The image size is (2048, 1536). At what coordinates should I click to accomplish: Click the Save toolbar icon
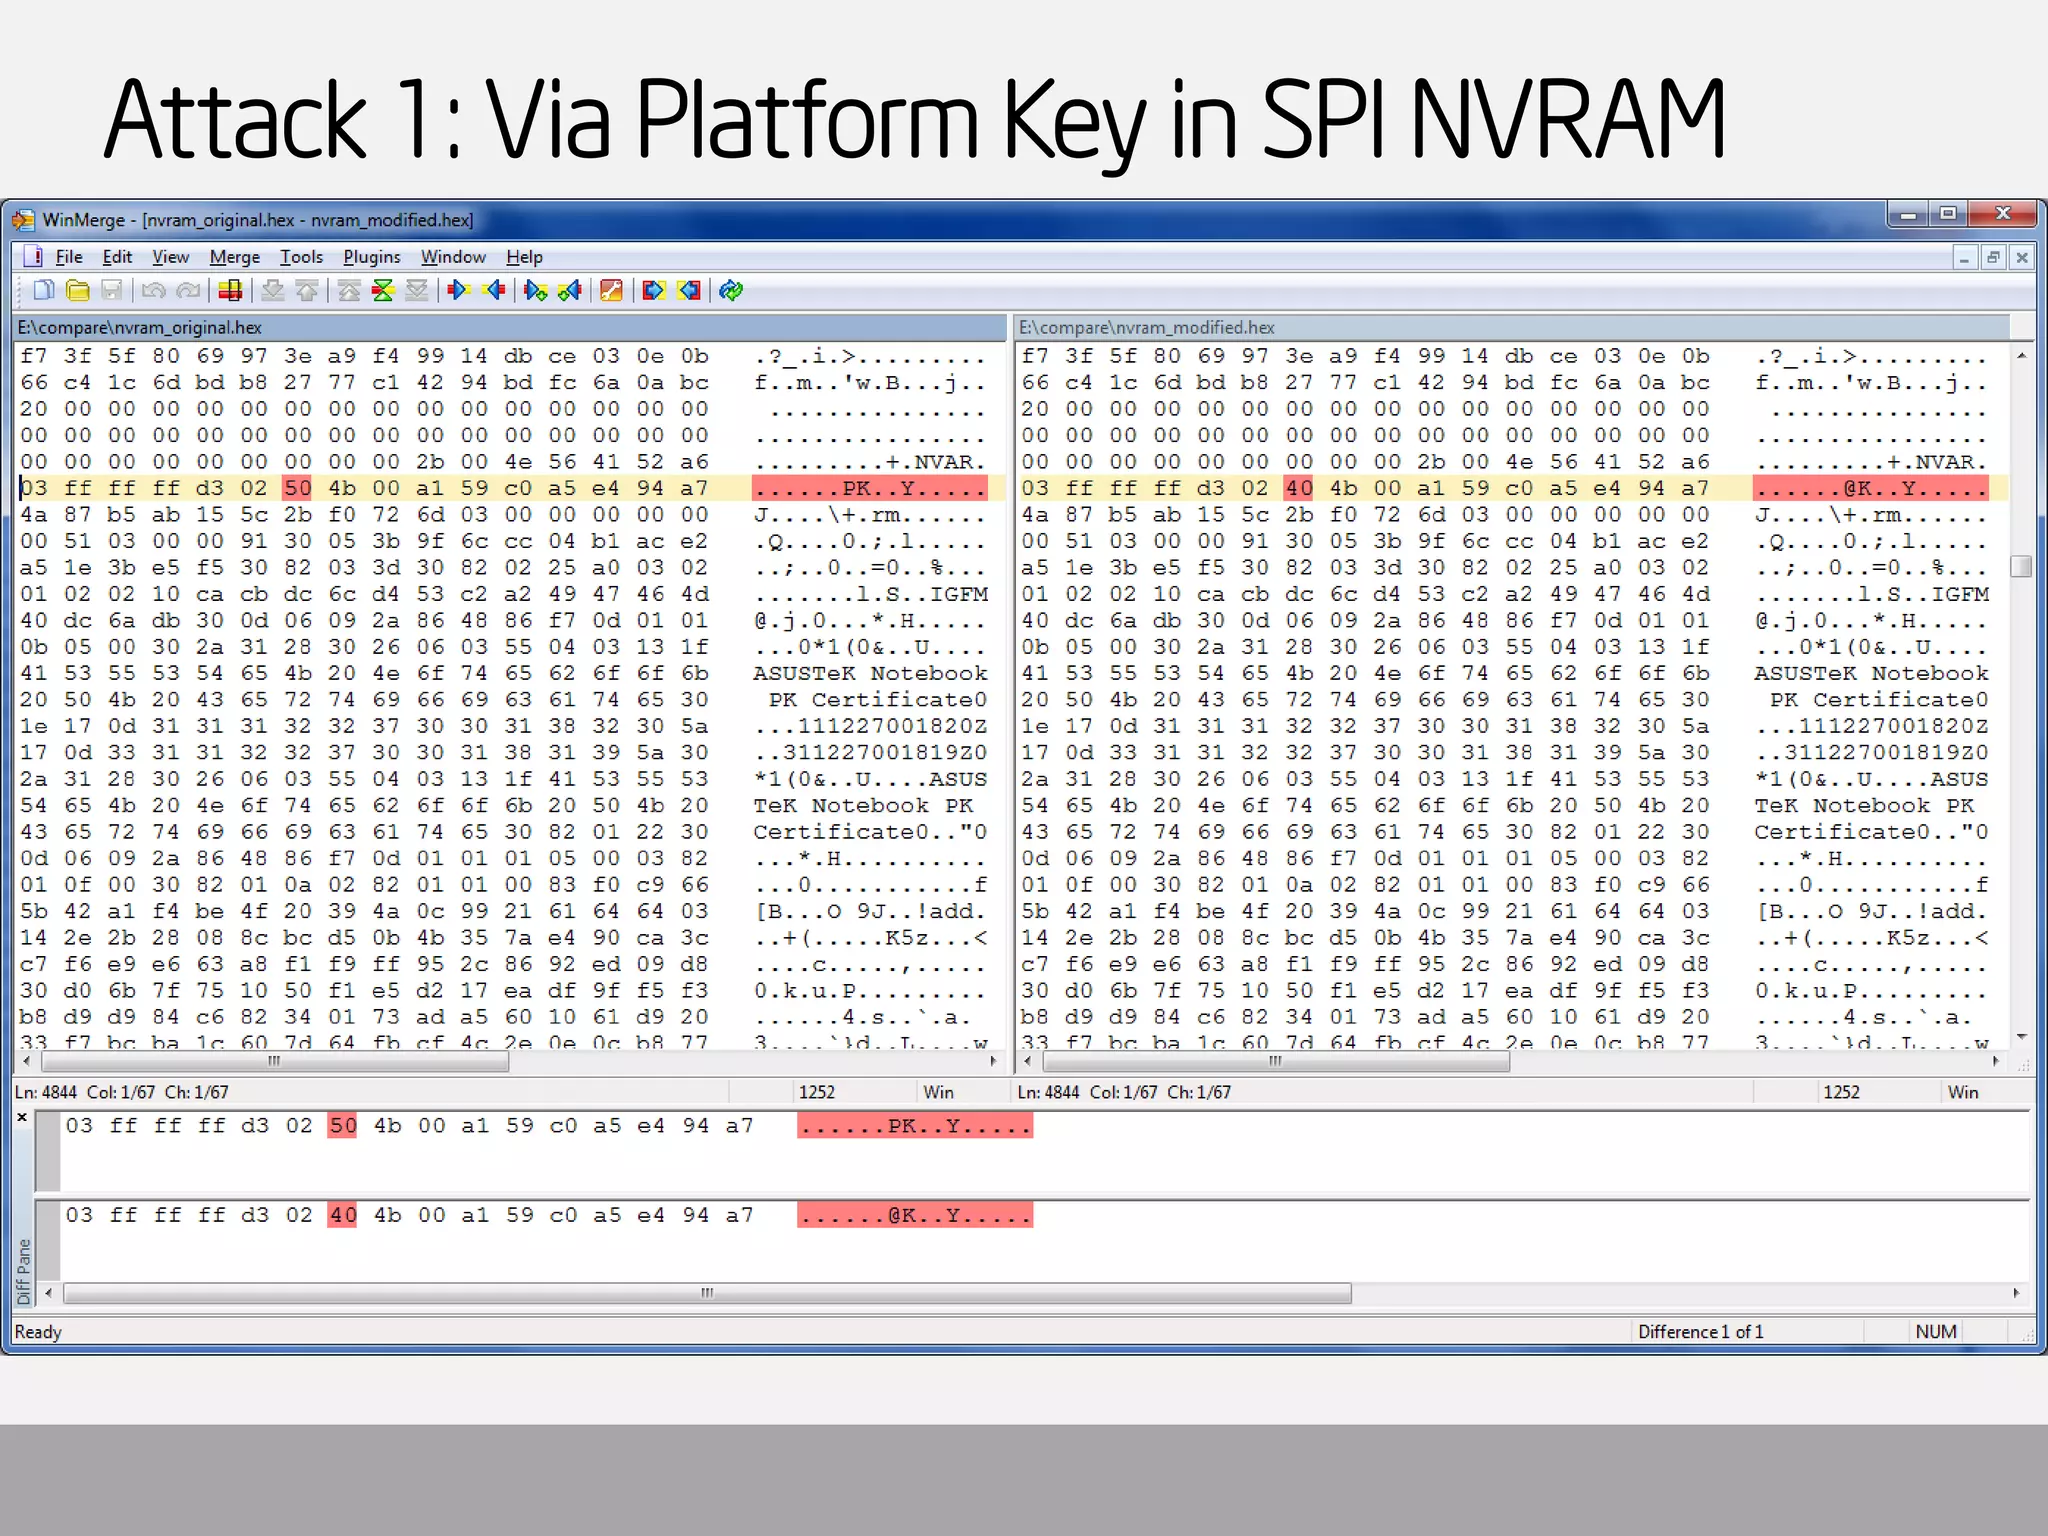(112, 290)
